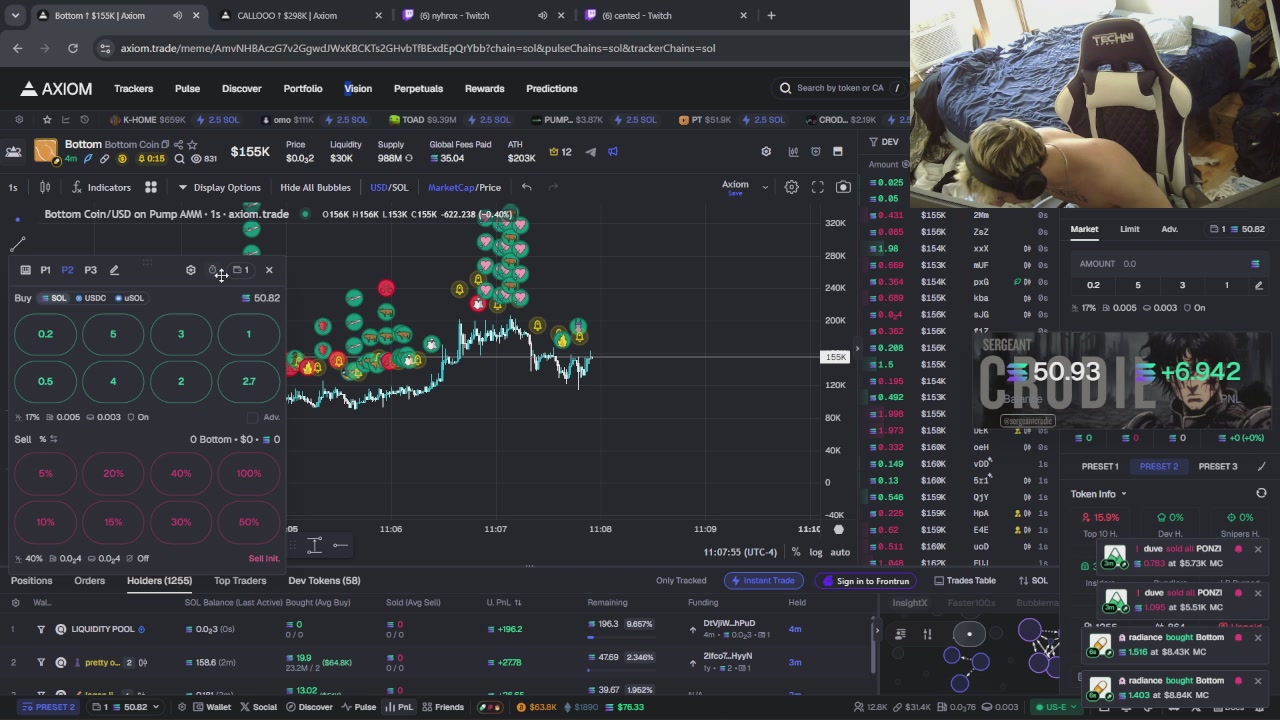The height and width of the screenshot is (720, 1280).
Task: Open PnL in the bottom status bar
Action: point(399,707)
